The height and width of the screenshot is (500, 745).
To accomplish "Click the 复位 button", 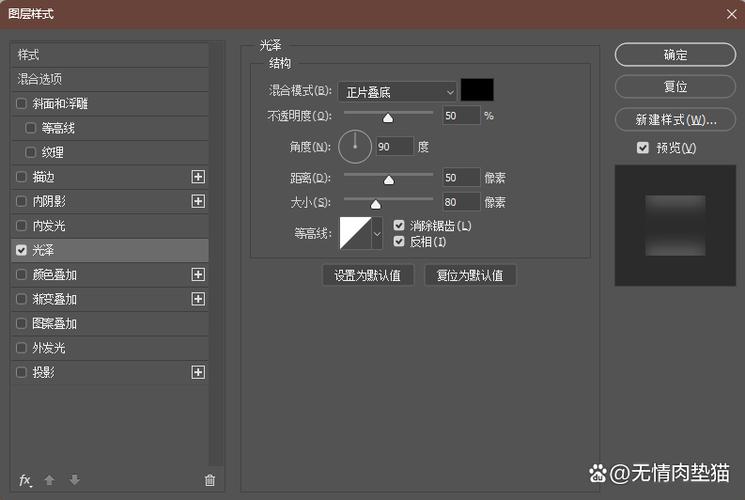I will pos(675,87).
